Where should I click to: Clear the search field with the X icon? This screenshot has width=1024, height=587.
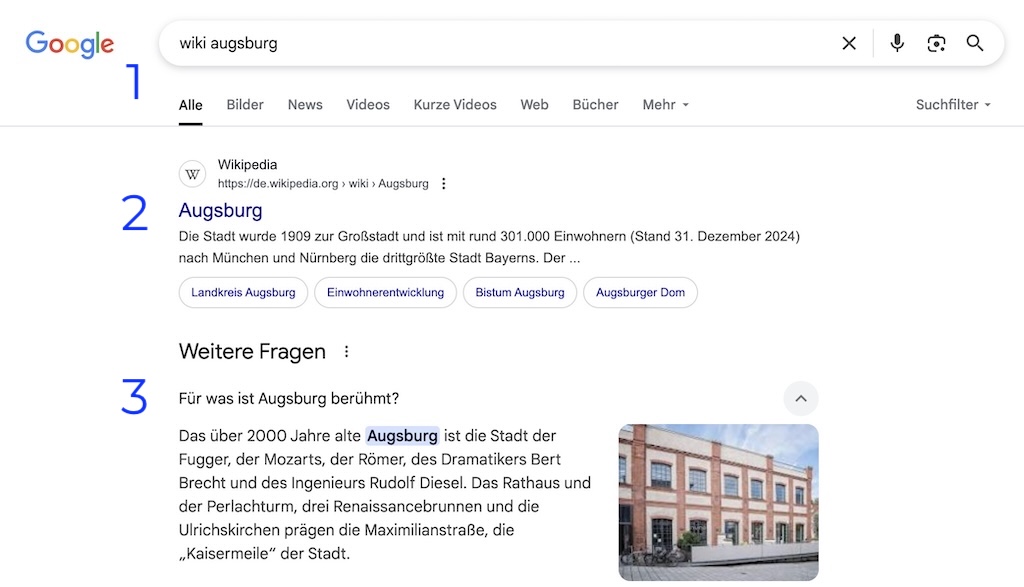click(848, 43)
